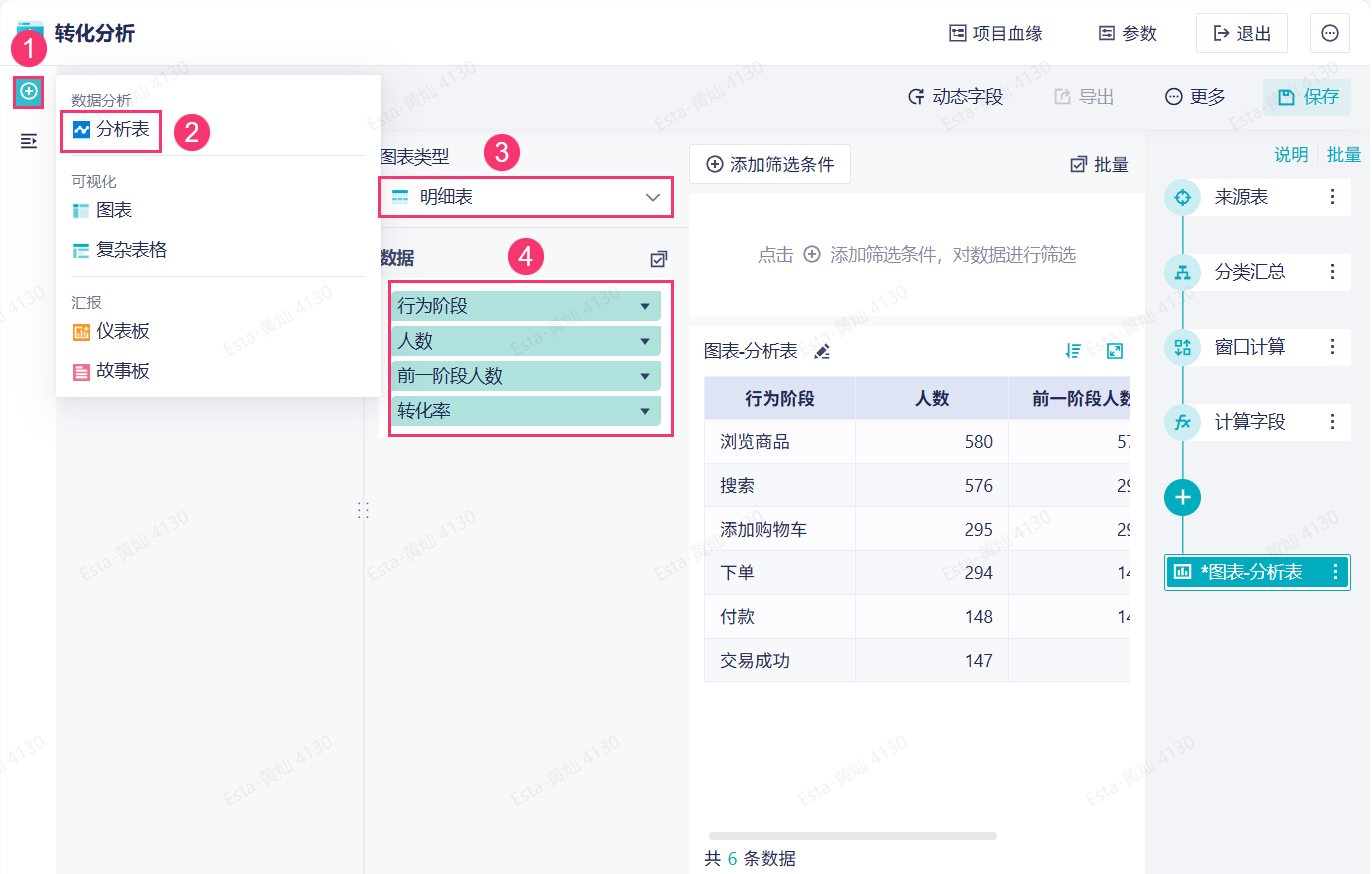Open the top-right ellipsis more options
This screenshot has width=1372, height=874.
(x=1330, y=33)
